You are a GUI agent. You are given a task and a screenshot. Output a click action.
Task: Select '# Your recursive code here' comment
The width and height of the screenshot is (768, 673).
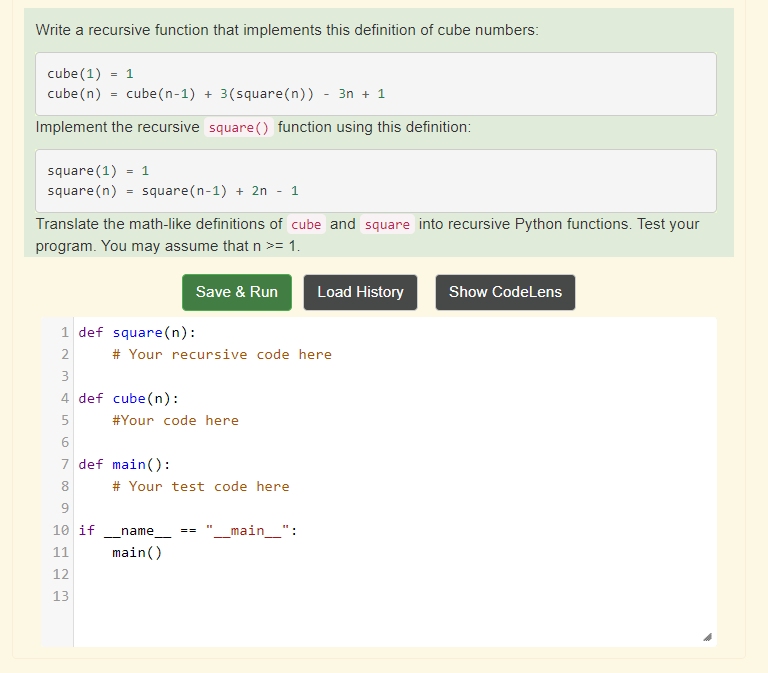pos(222,354)
